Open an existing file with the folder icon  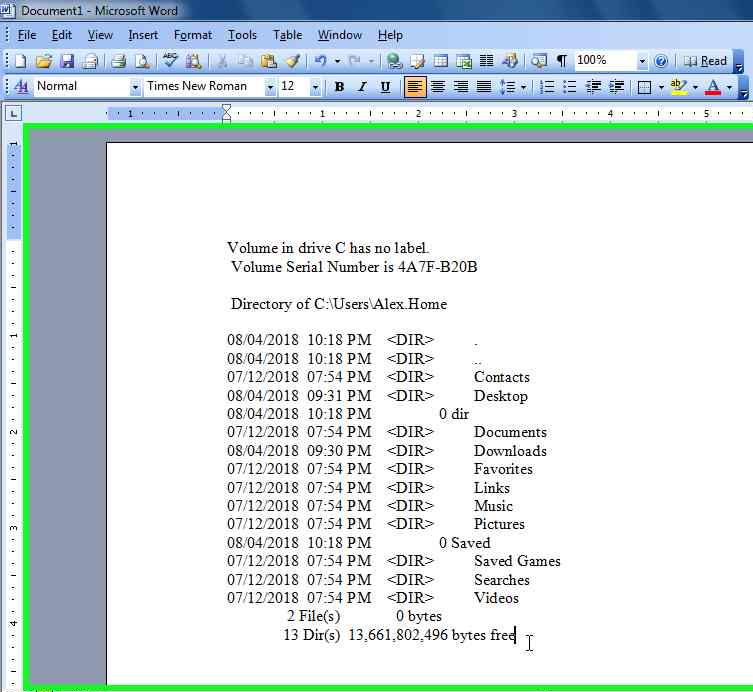(44, 61)
